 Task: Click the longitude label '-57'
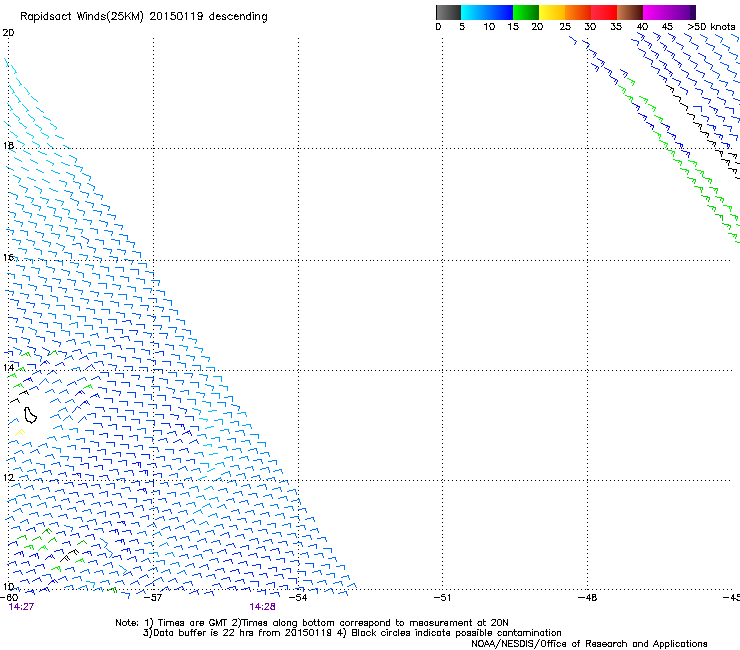coord(152,597)
